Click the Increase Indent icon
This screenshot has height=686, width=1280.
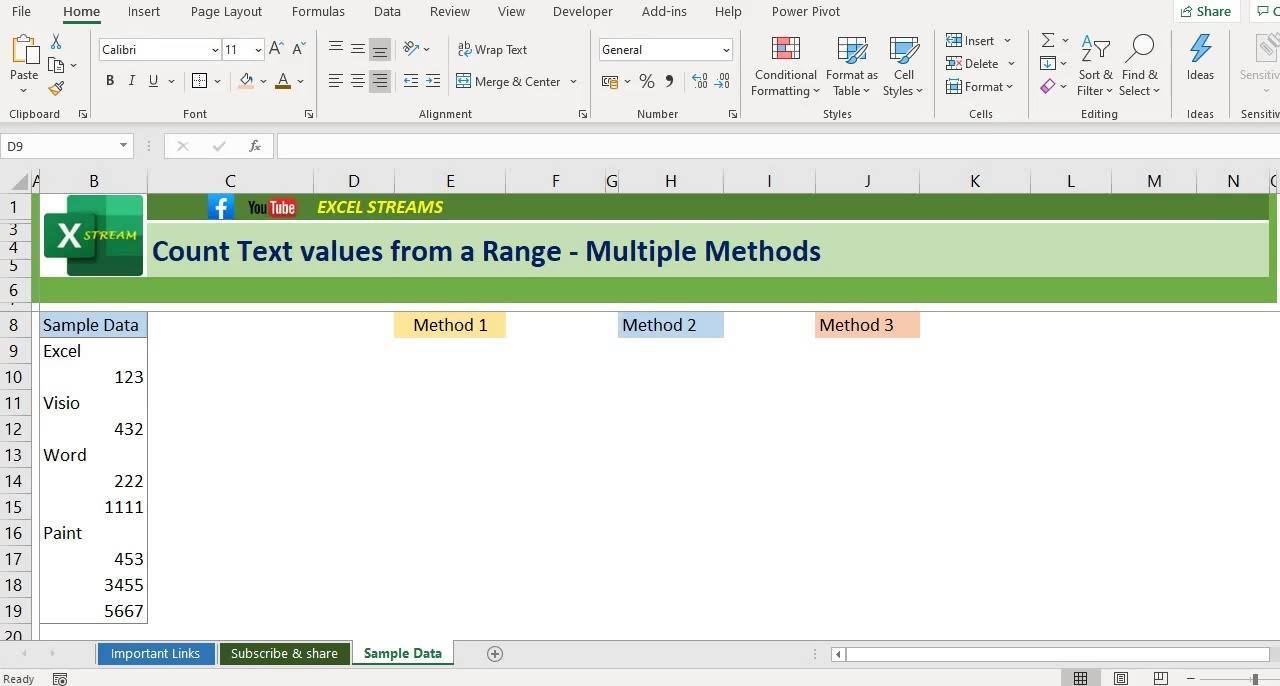click(433, 81)
